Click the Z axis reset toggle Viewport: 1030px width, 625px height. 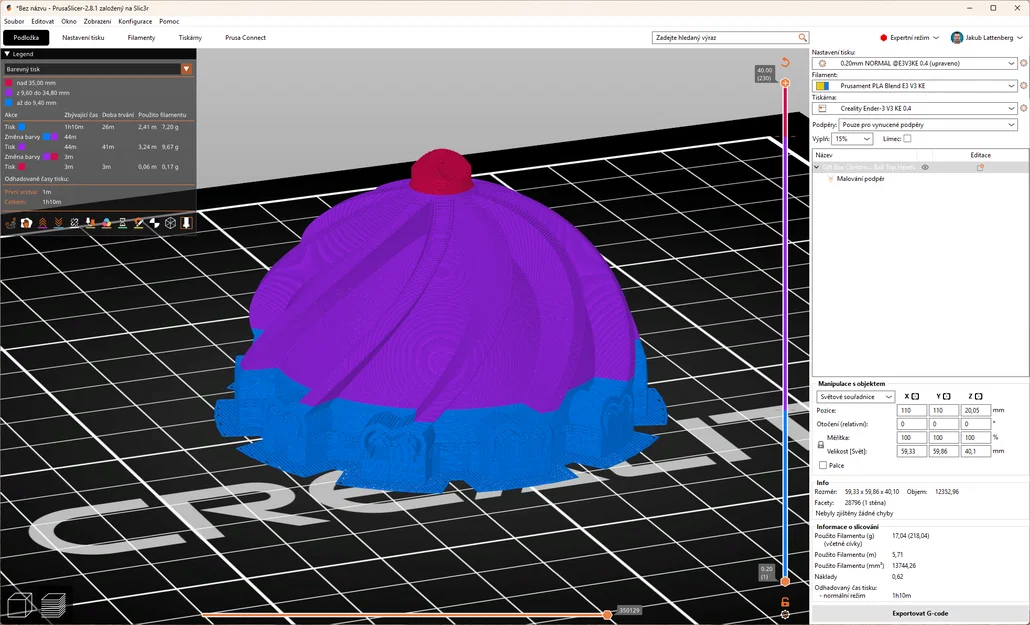[x=979, y=396]
